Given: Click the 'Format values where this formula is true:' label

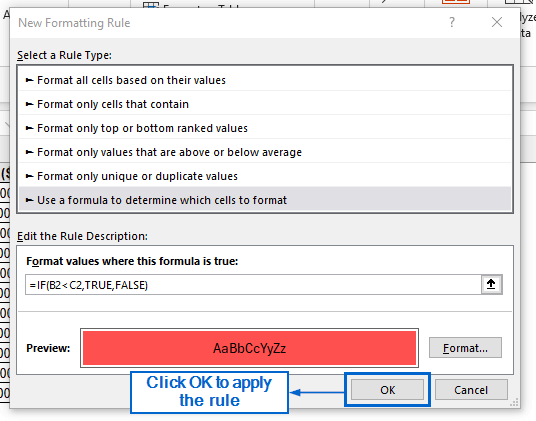Looking at the screenshot, I should tap(132, 261).
